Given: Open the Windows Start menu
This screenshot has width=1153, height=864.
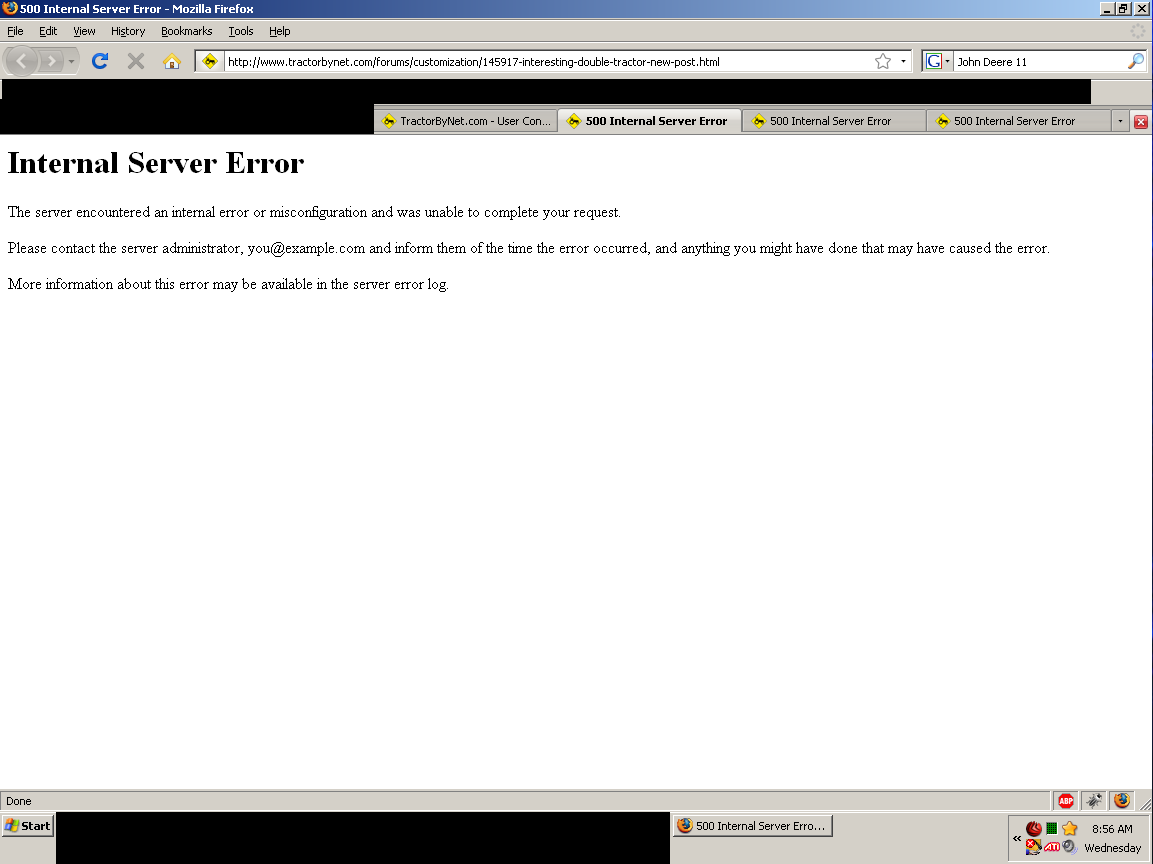Looking at the screenshot, I should [28, 826].
